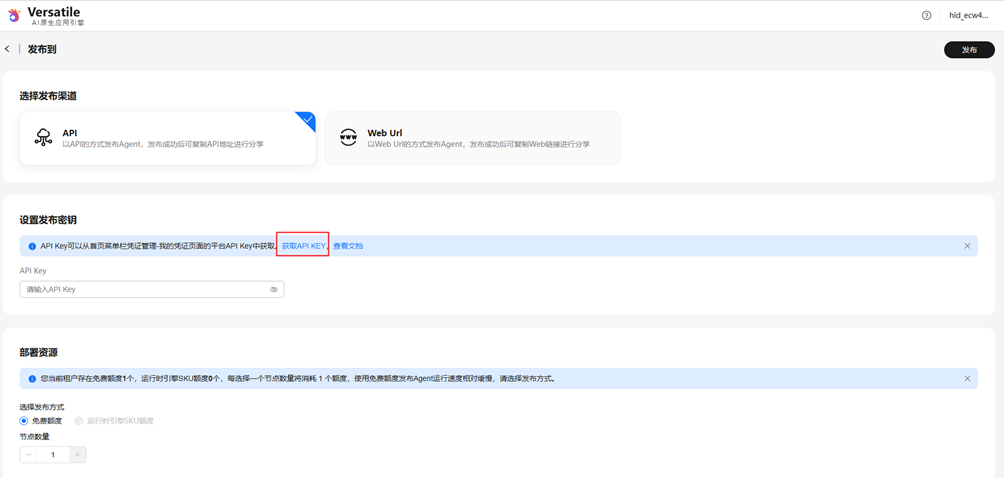Screen dimensions: 1004x478
Task: Select the 免费额度 radio option
Action: pos(24,421)
